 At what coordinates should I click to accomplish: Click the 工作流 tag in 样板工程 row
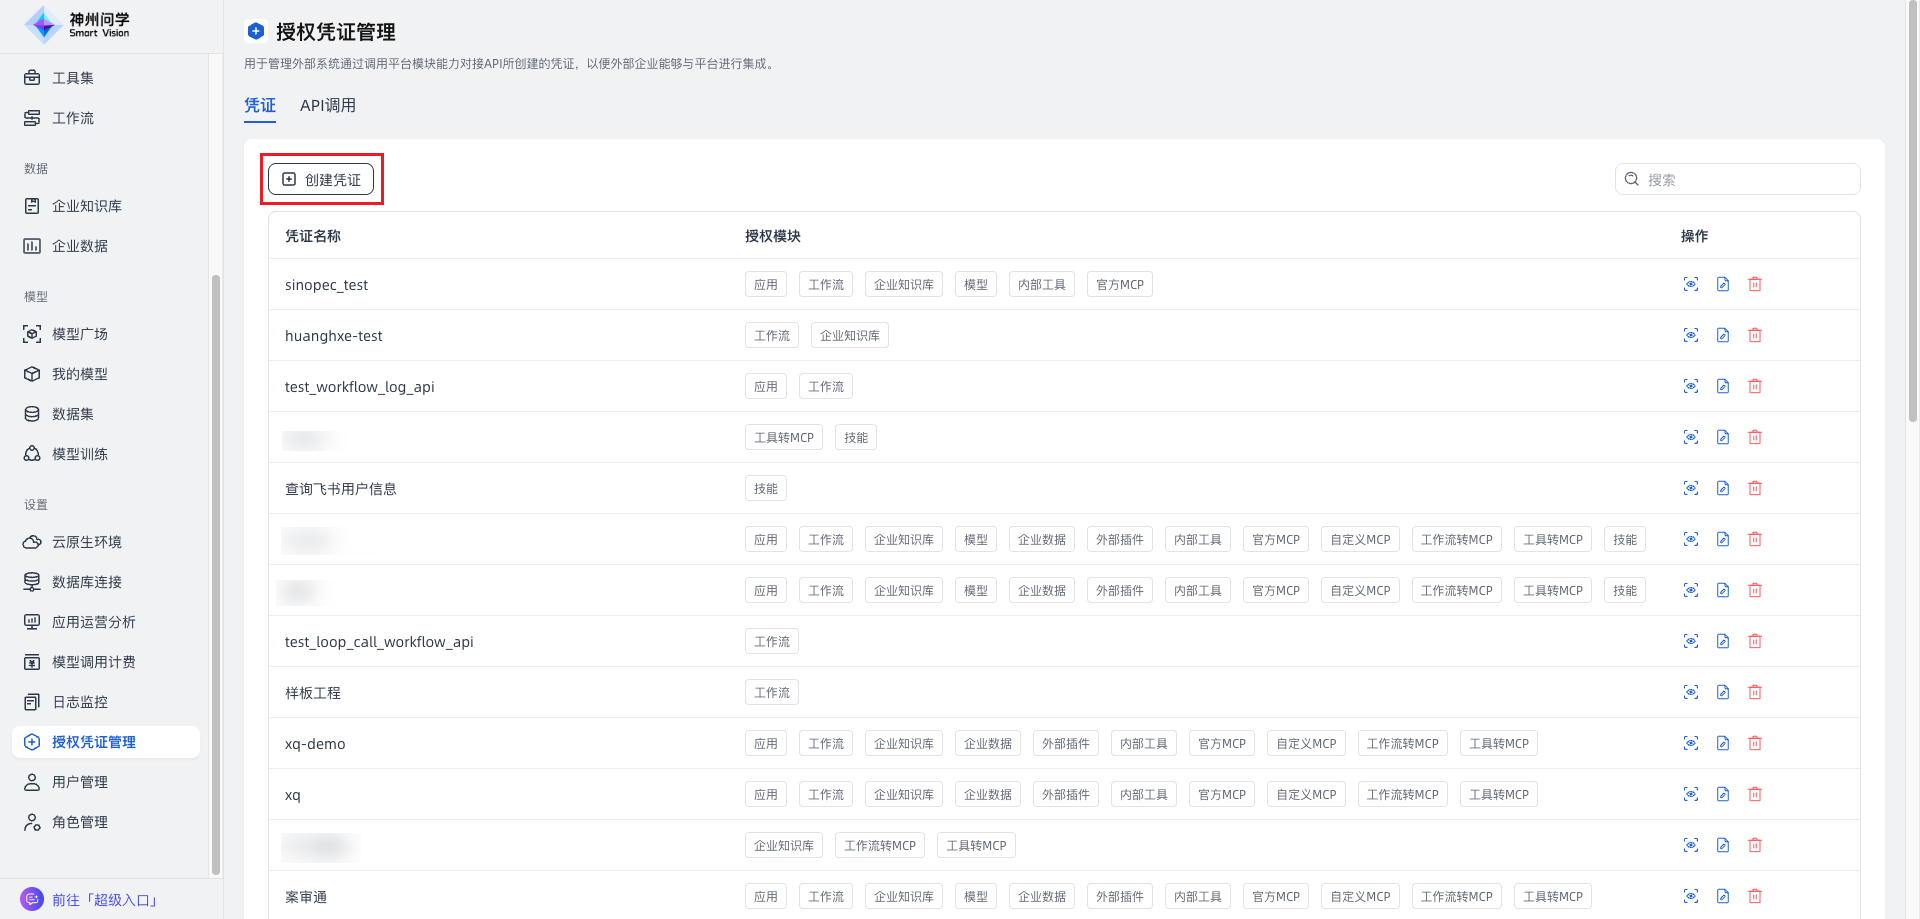[x=772, y=693]
